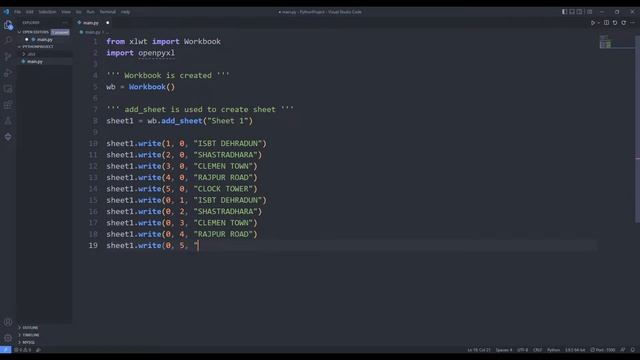Click the remote window indicator in status bar

click(x=6, y=350)
